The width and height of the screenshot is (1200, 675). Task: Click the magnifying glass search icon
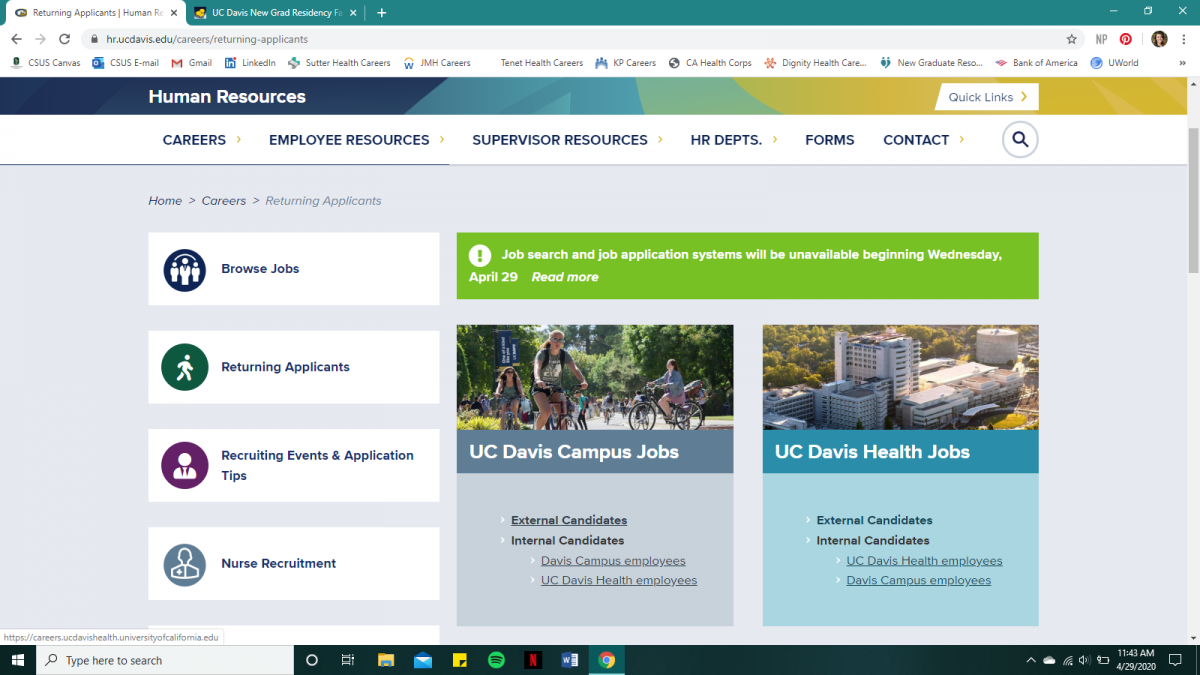coord(1020,140)
